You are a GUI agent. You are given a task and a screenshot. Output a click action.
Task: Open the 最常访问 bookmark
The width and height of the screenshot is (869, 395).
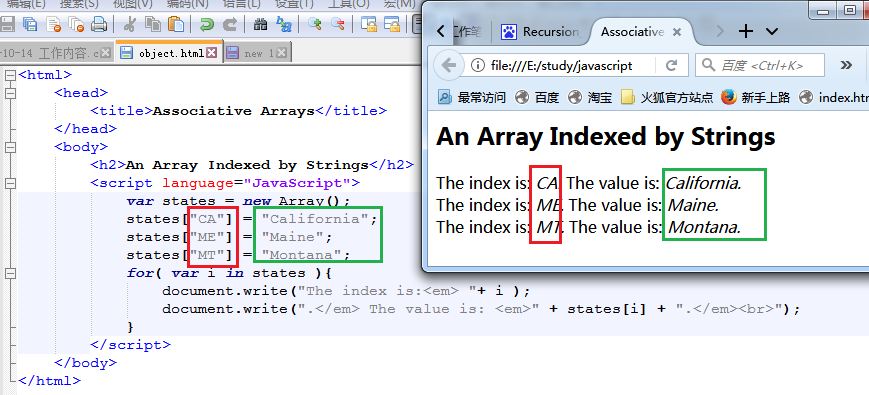[472, 98]
